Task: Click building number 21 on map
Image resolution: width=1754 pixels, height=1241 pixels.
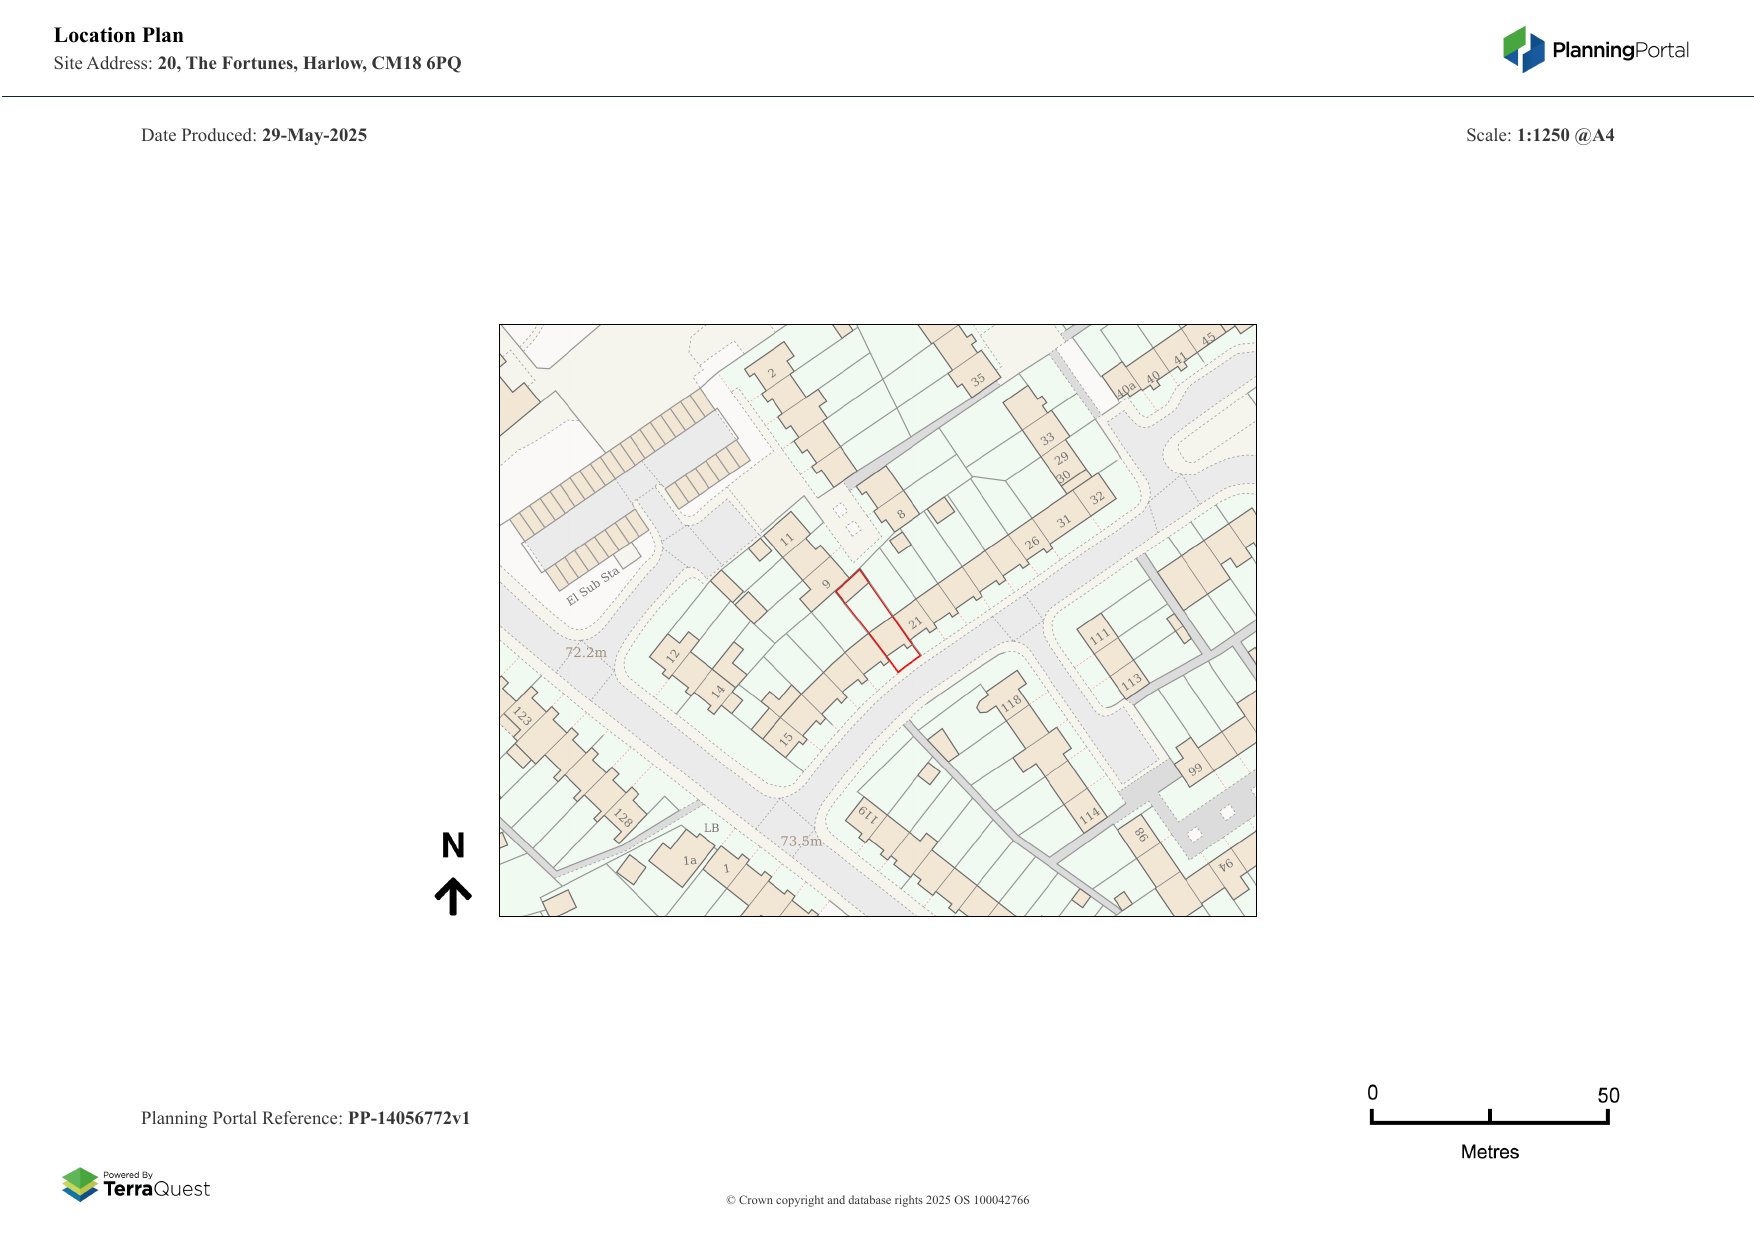Action: [x=915, y=623]
